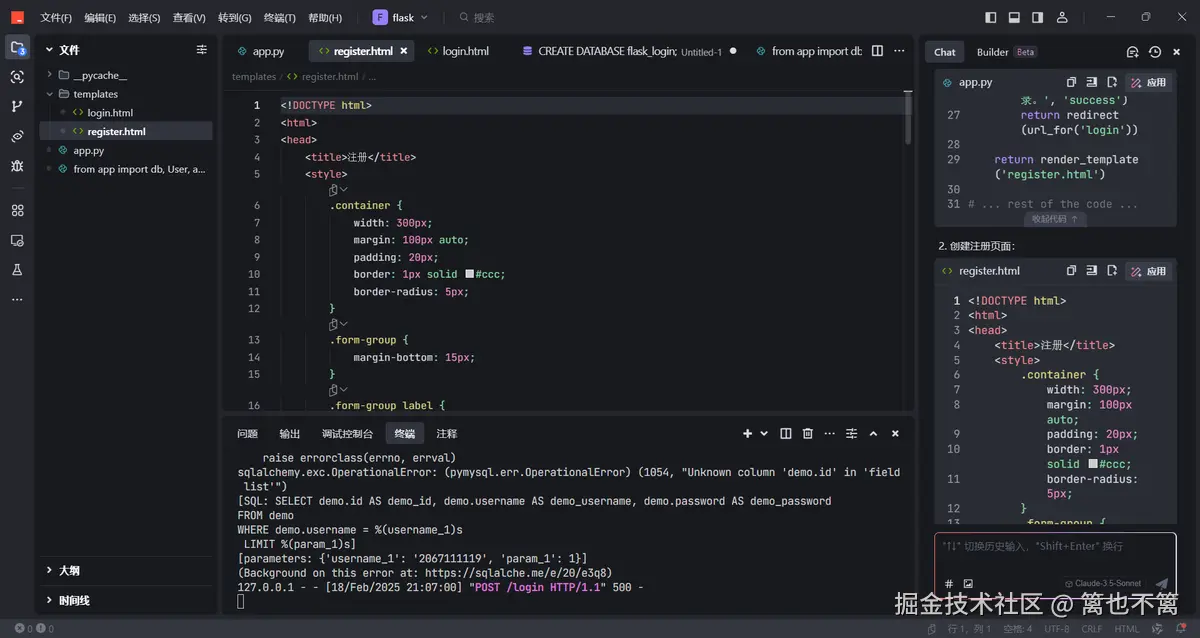1200x638 pixels.
Task: Close the register.html editor tab
Action: click(x=404, y=51)
